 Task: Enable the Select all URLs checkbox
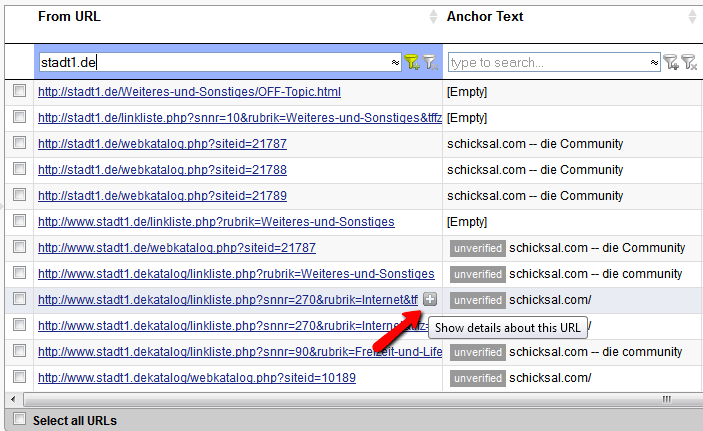tap(19, 419)
